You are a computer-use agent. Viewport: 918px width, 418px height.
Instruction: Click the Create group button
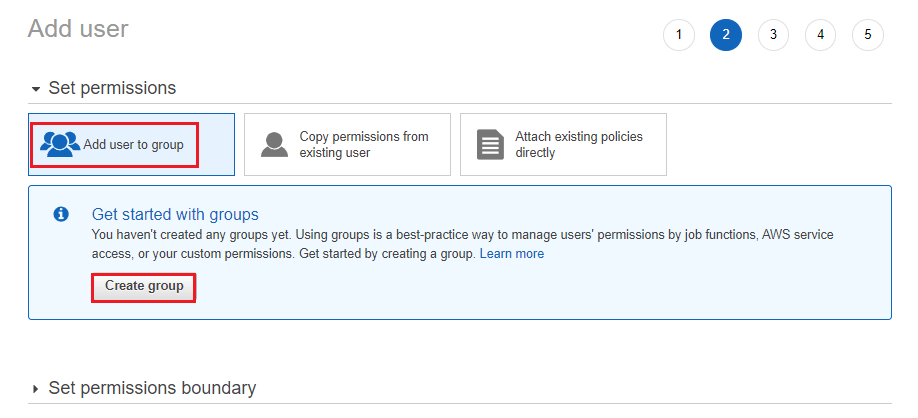144,286
